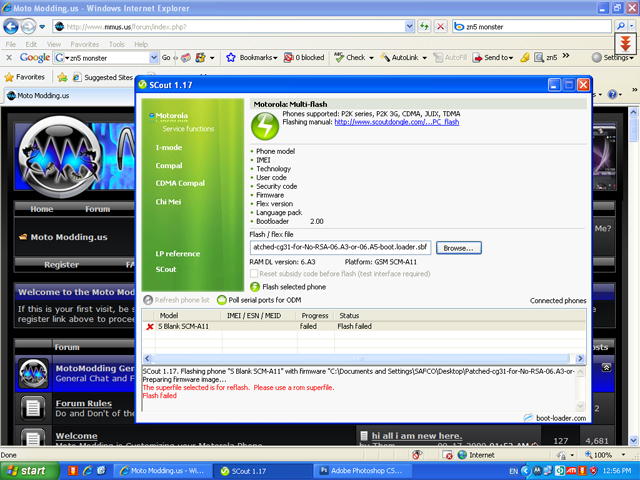Click the Moto Modding.us taskbar button
The height and width of the screenshot is (480, 640).
pos(162,471)
